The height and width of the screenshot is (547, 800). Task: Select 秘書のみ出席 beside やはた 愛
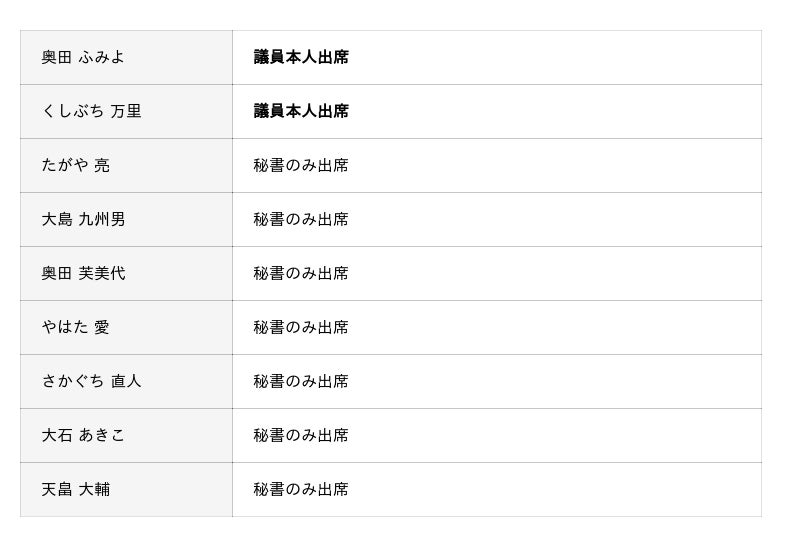click(301, 328)
